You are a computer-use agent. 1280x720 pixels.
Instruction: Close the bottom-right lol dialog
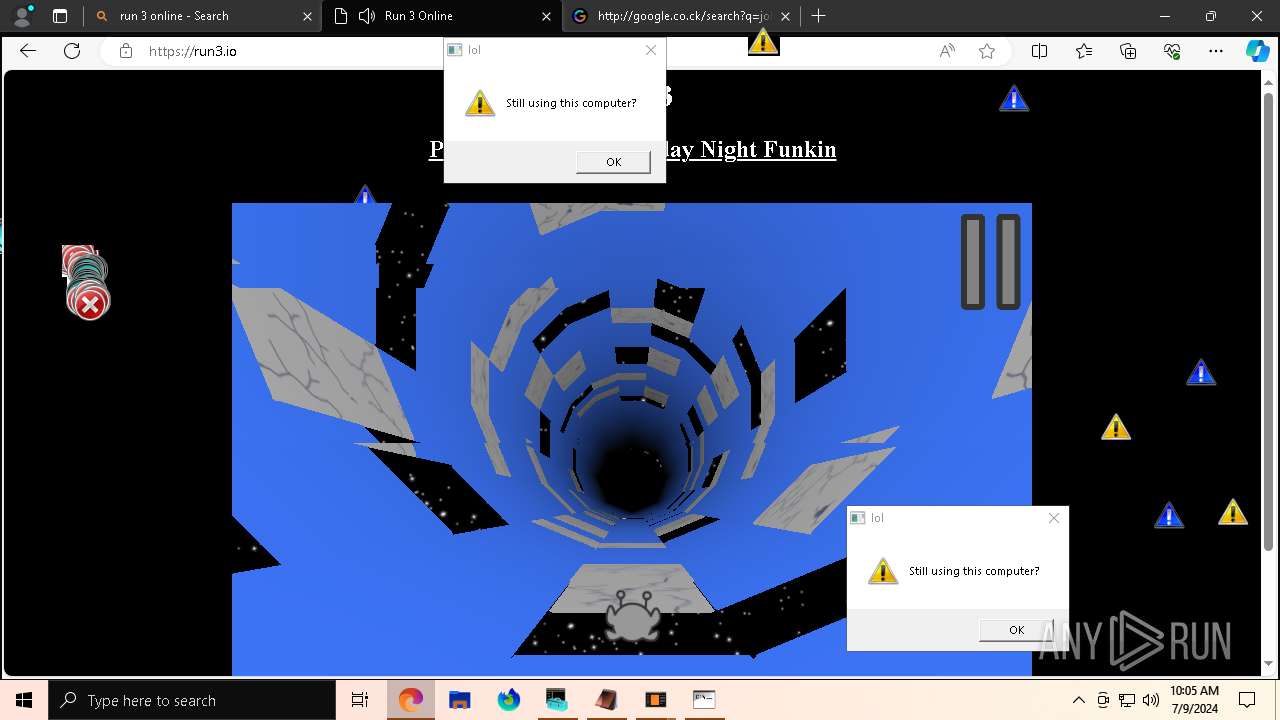(1054, 518)
